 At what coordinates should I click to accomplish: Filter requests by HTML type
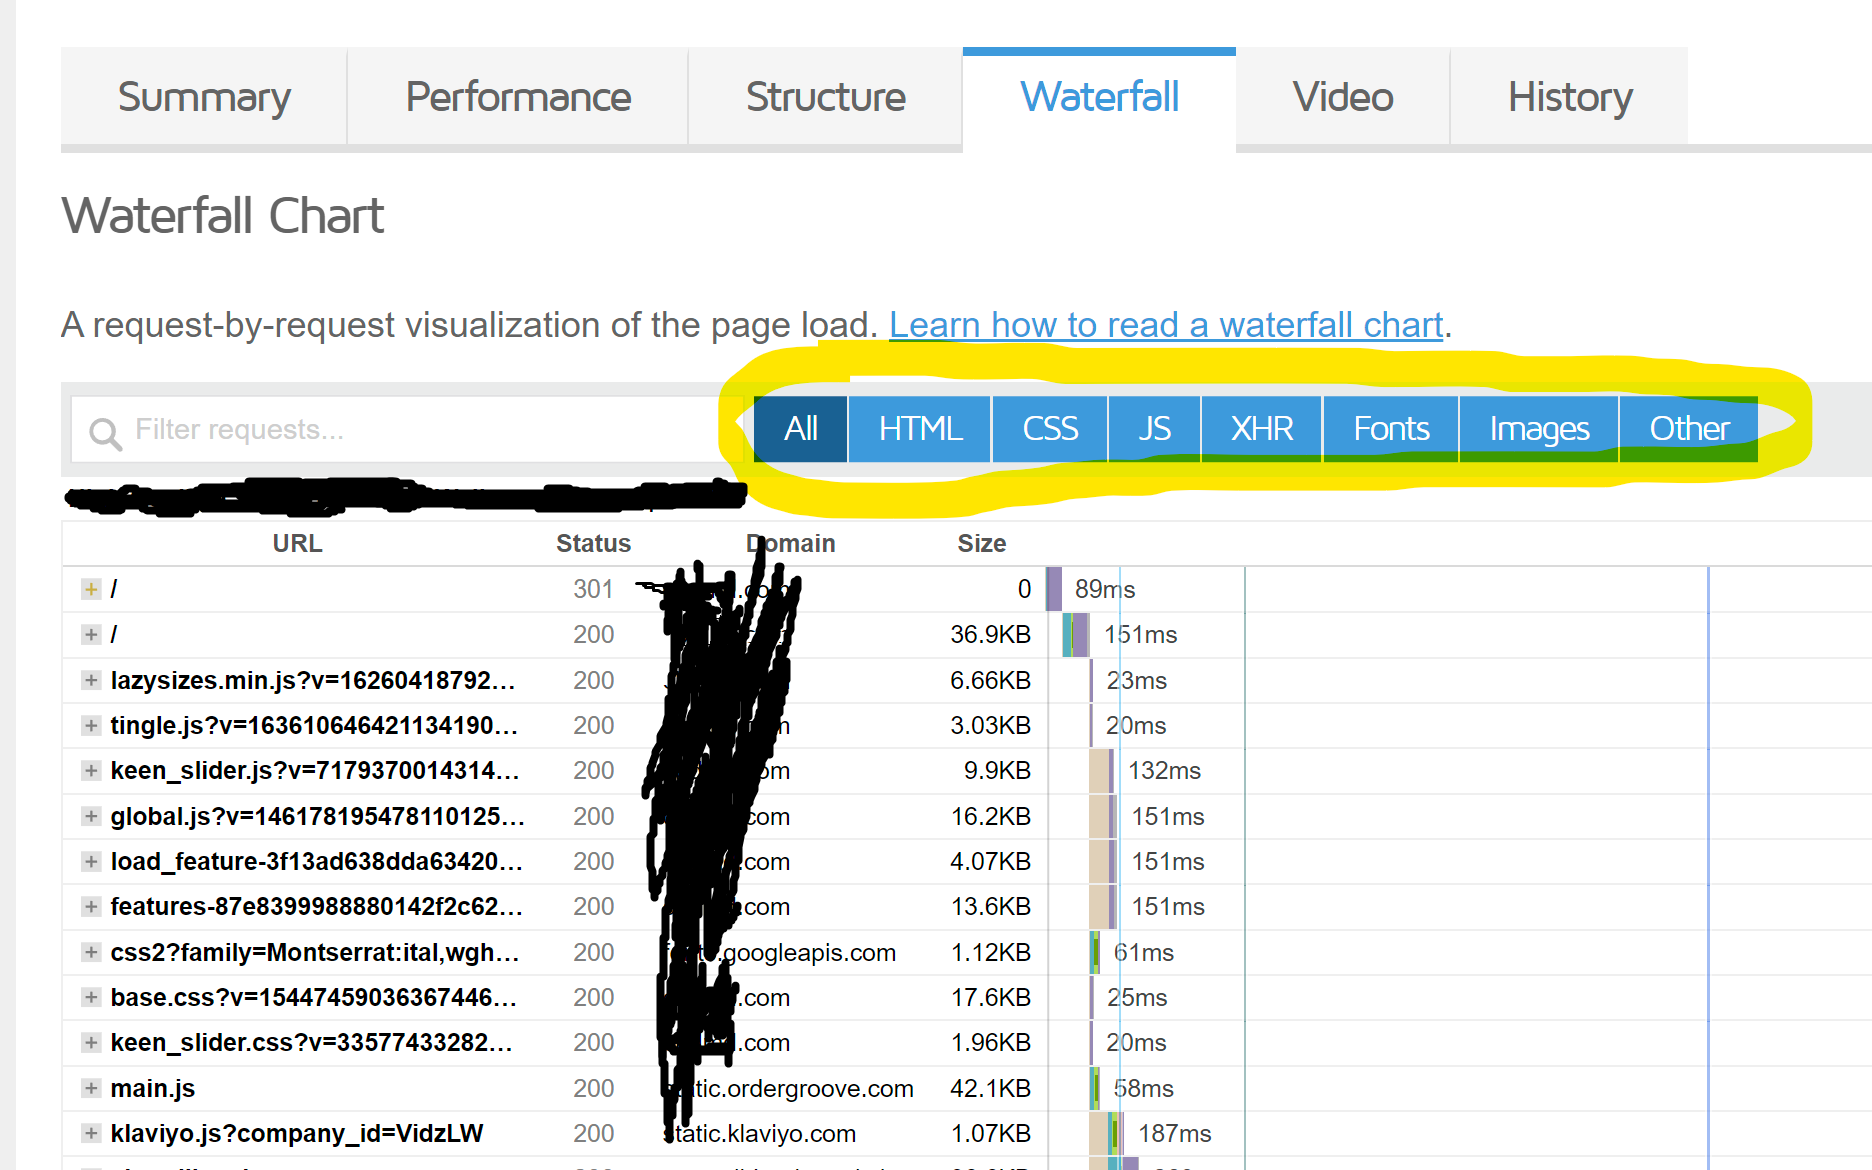(x=919, y=429)
